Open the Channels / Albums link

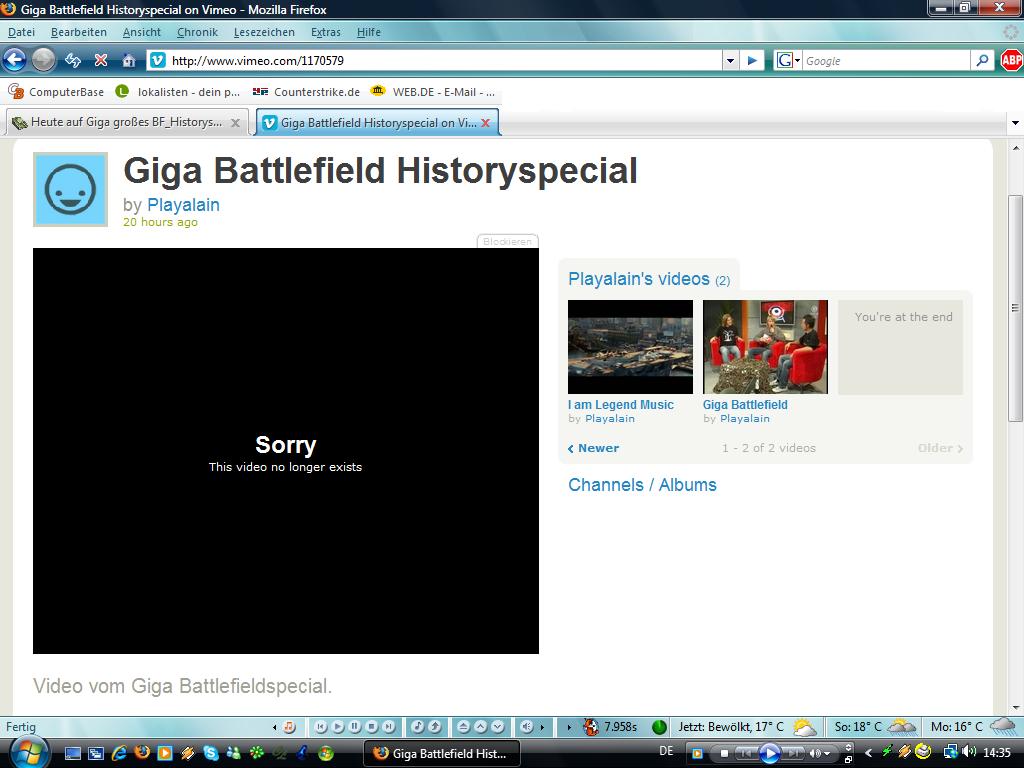tap(642, 485)
